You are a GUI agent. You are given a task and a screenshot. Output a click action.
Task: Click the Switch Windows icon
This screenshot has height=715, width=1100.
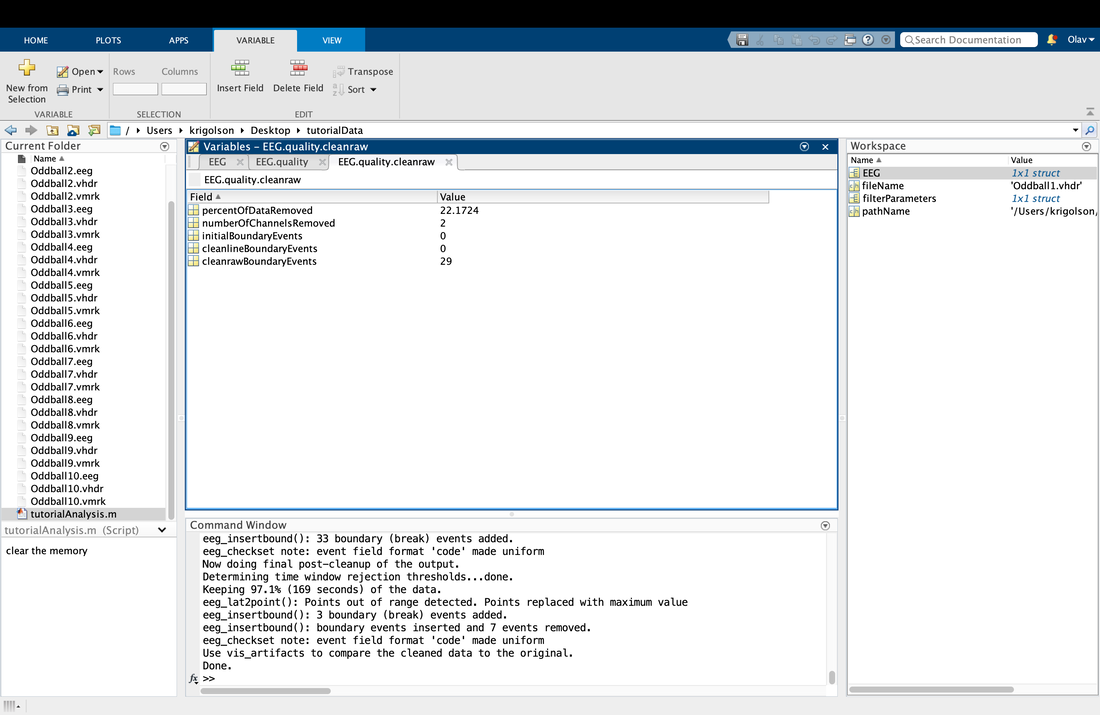(x=850, y=40)
